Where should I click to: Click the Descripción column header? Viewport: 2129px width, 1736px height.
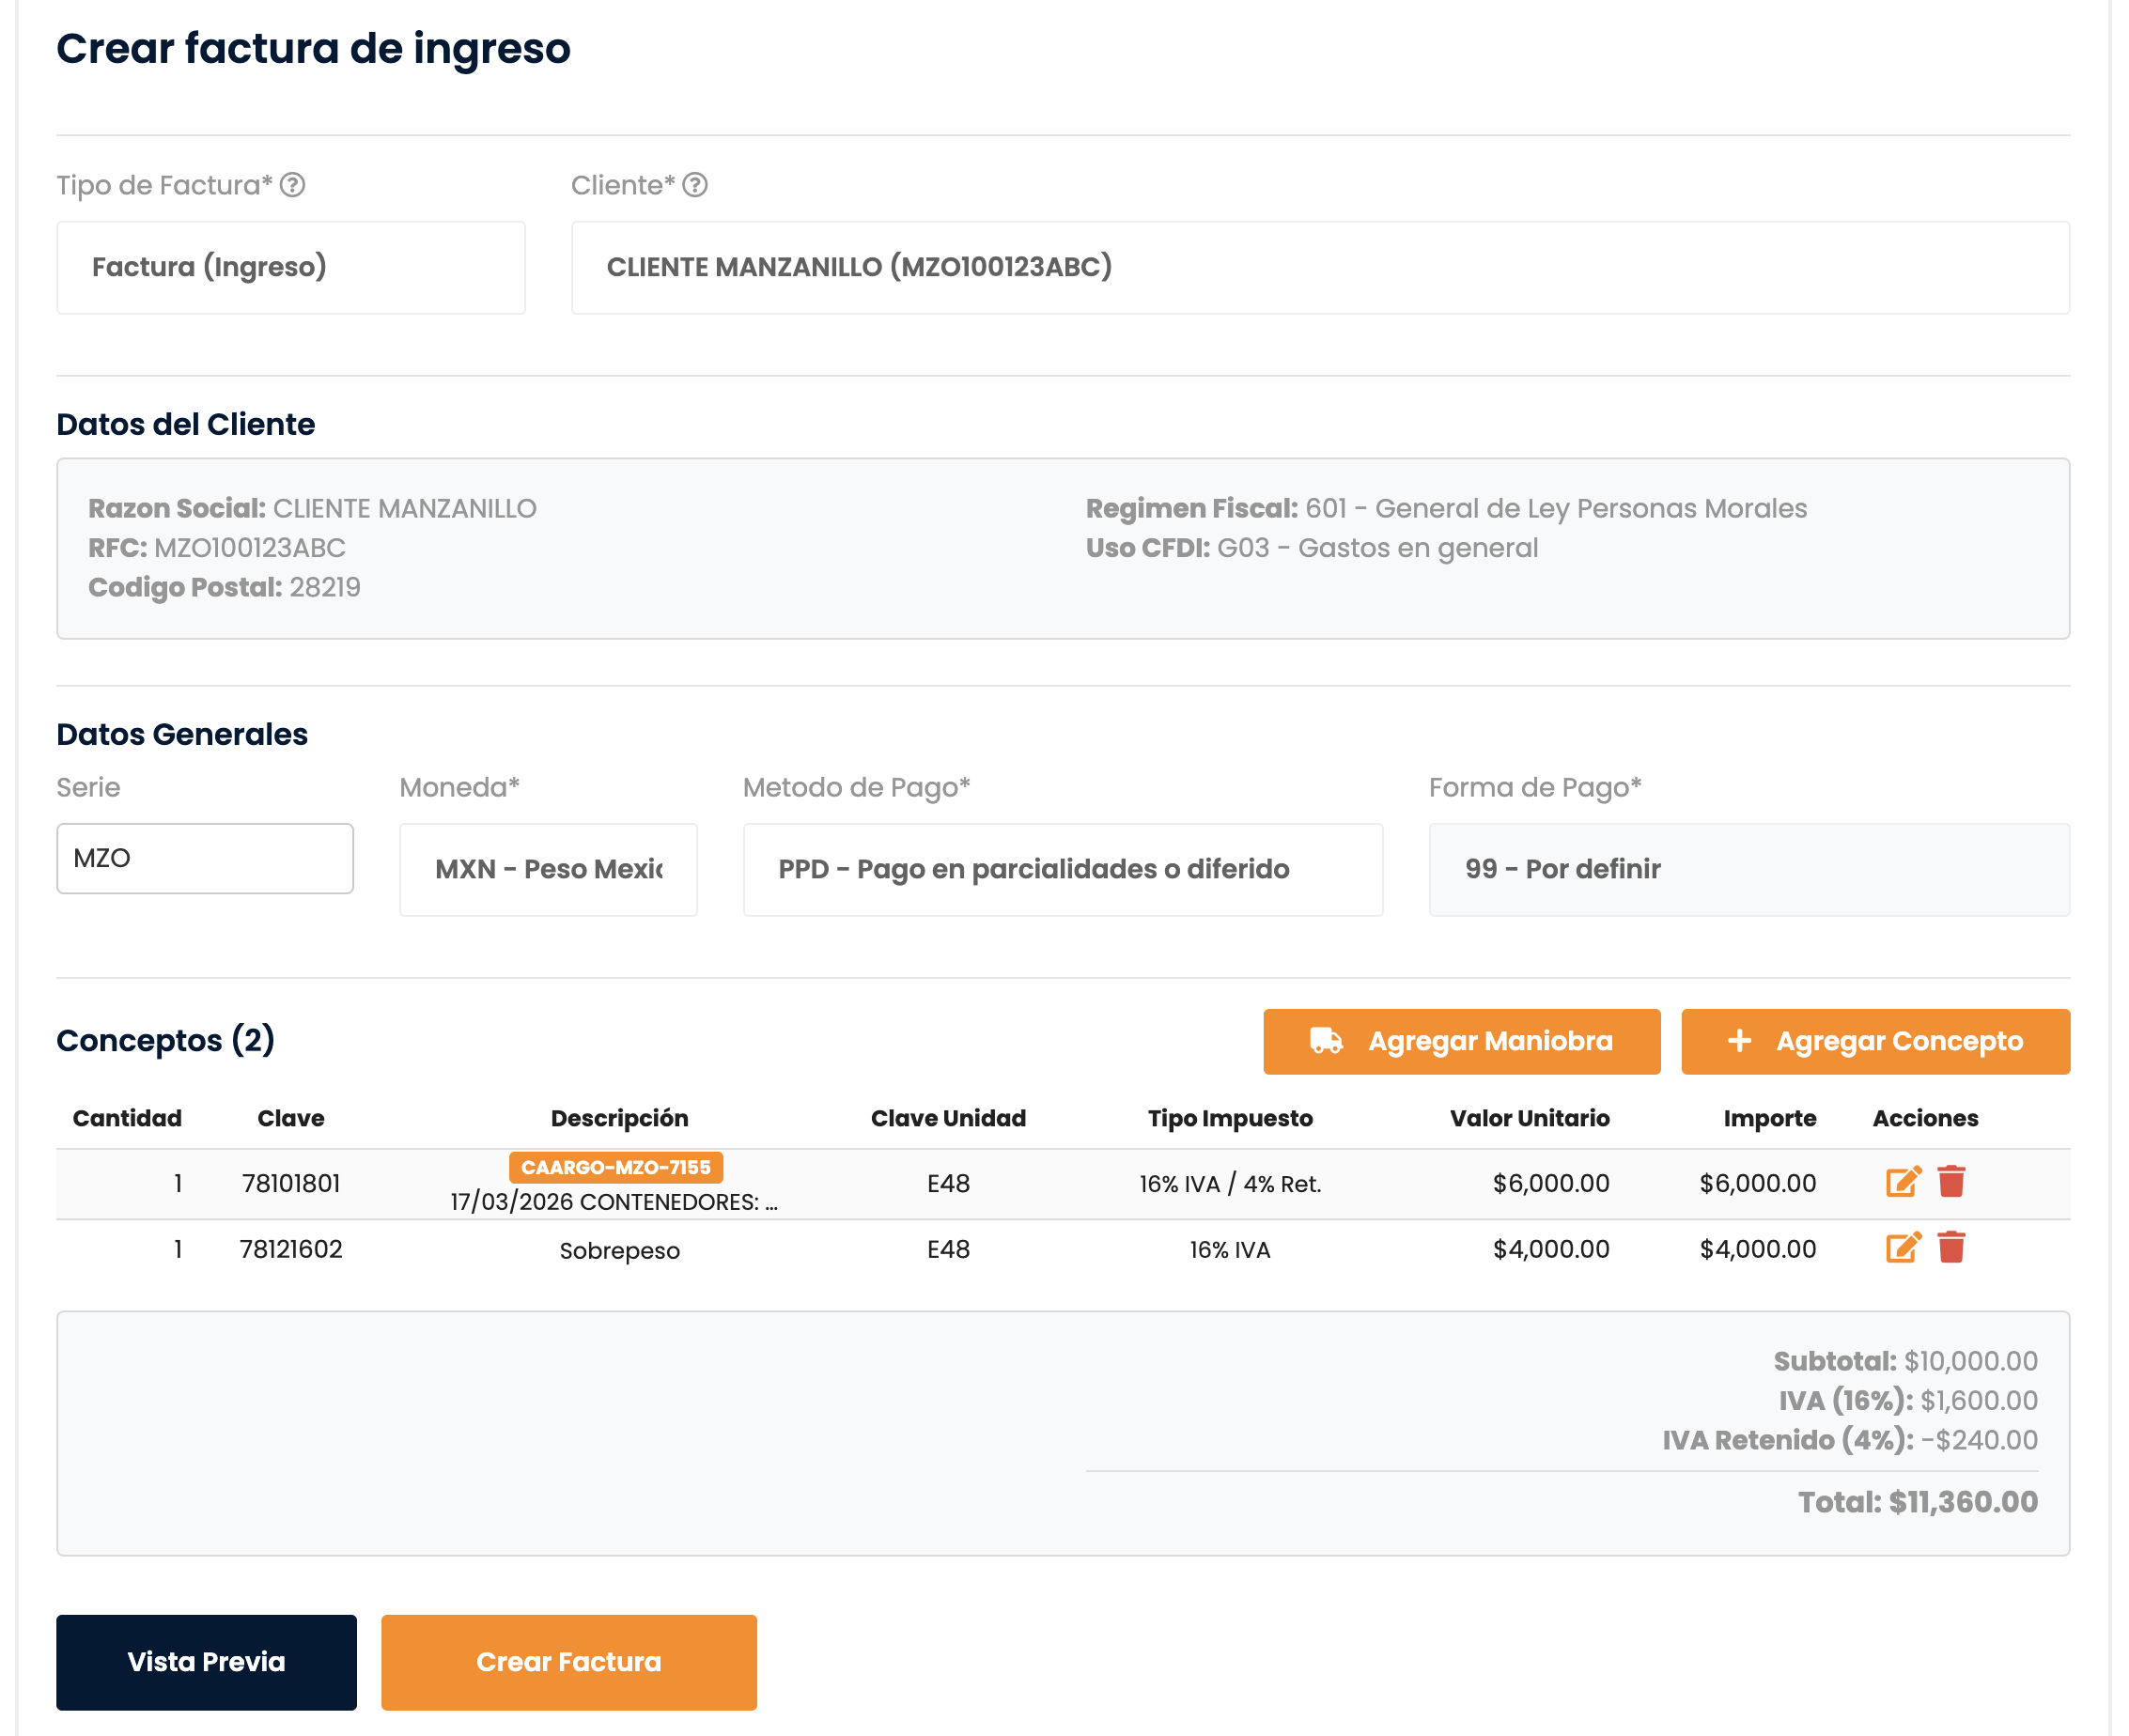(x=619, y=1118)
